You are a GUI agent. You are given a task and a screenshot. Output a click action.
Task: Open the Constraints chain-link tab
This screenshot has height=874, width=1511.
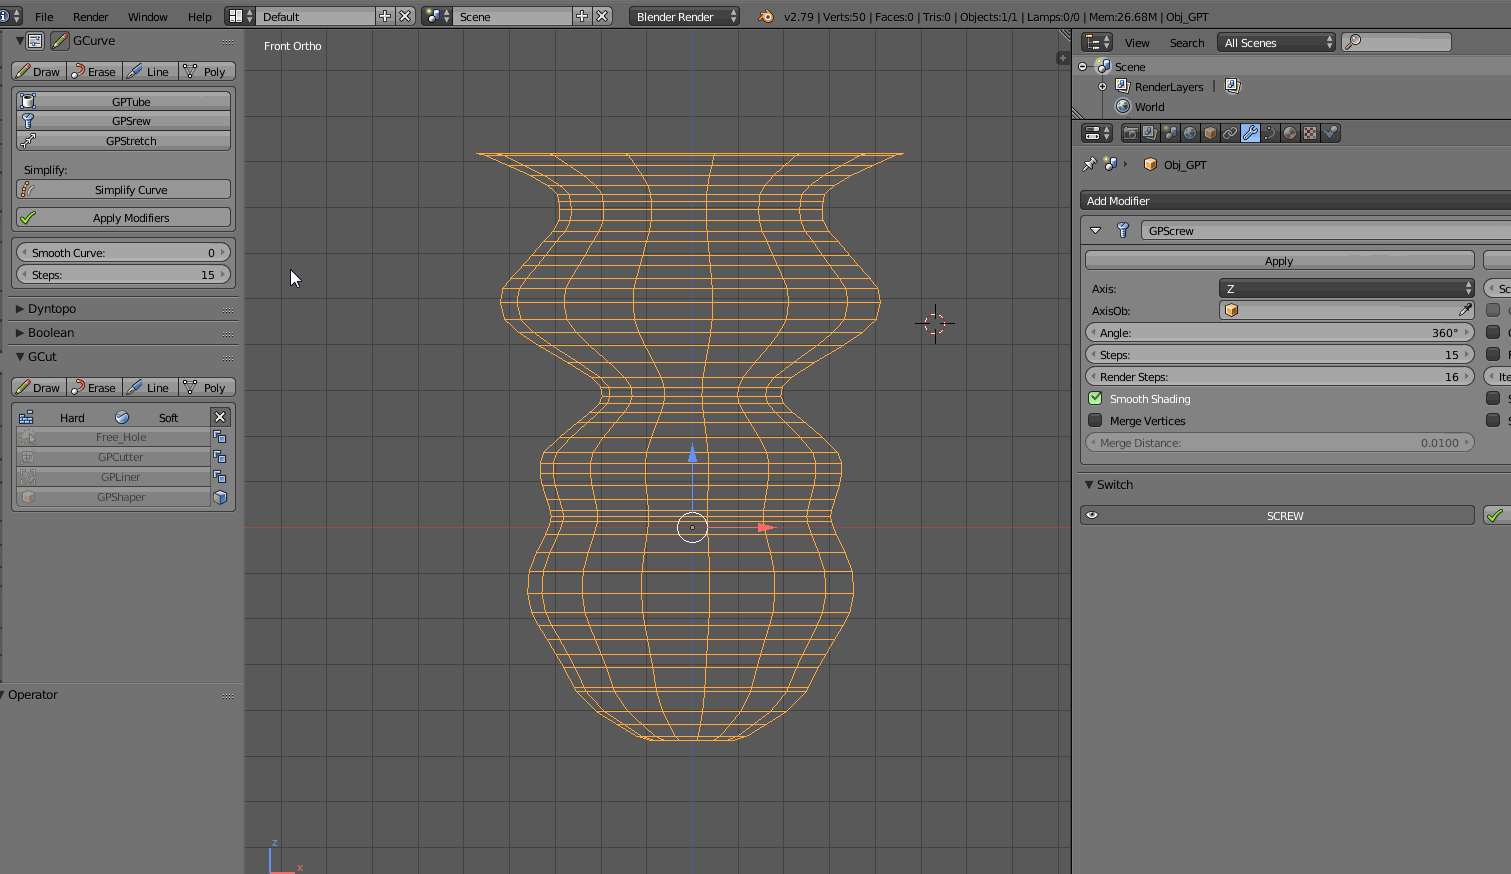[1230, 133]
